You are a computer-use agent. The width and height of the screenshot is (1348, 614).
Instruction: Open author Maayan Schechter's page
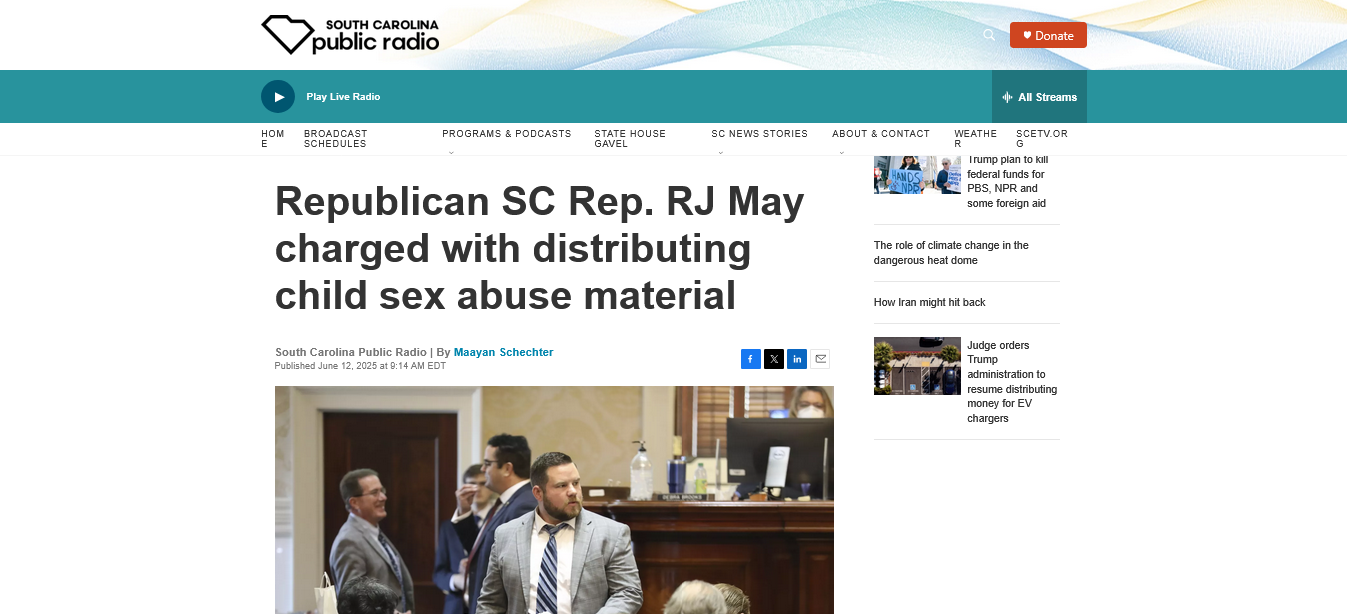pyautogui.click(x=503, y=352)
